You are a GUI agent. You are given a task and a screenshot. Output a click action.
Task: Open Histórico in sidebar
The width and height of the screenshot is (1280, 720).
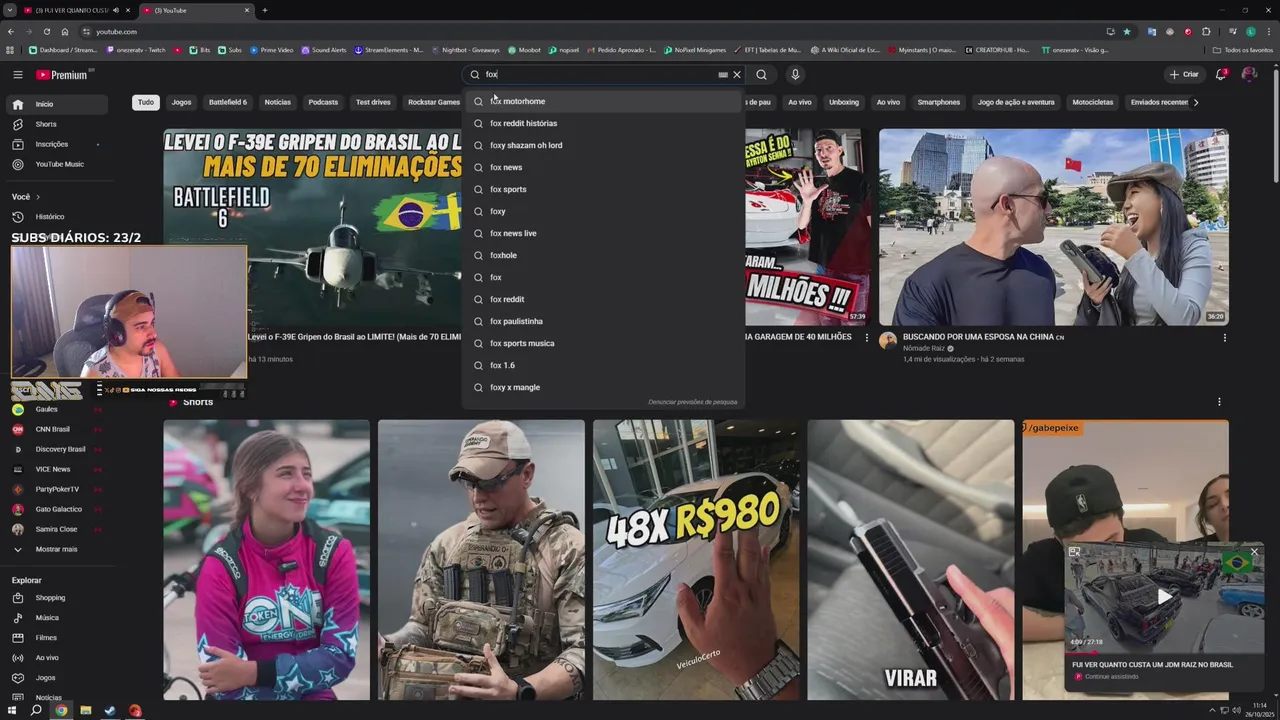pos(56,217)
